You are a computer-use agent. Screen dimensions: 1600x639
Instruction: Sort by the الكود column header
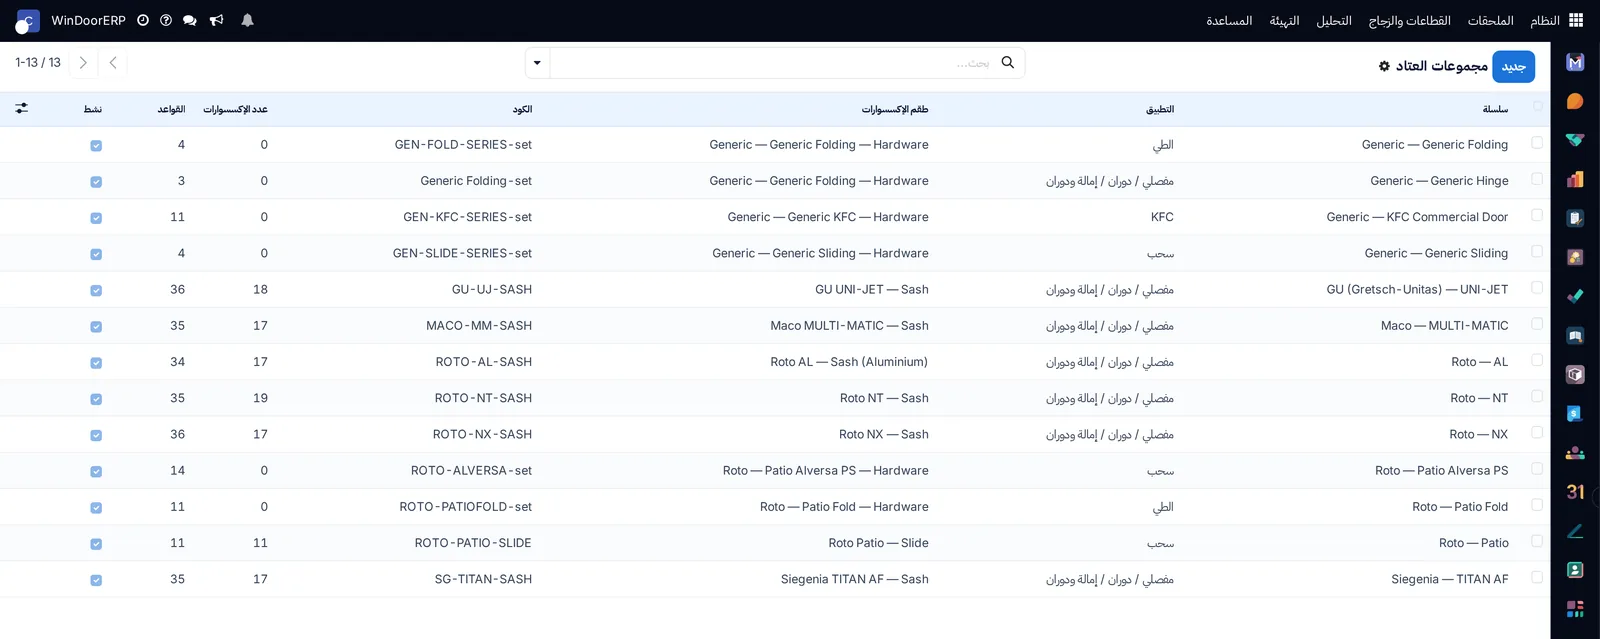pyautogui.click(x=522, y=109)
